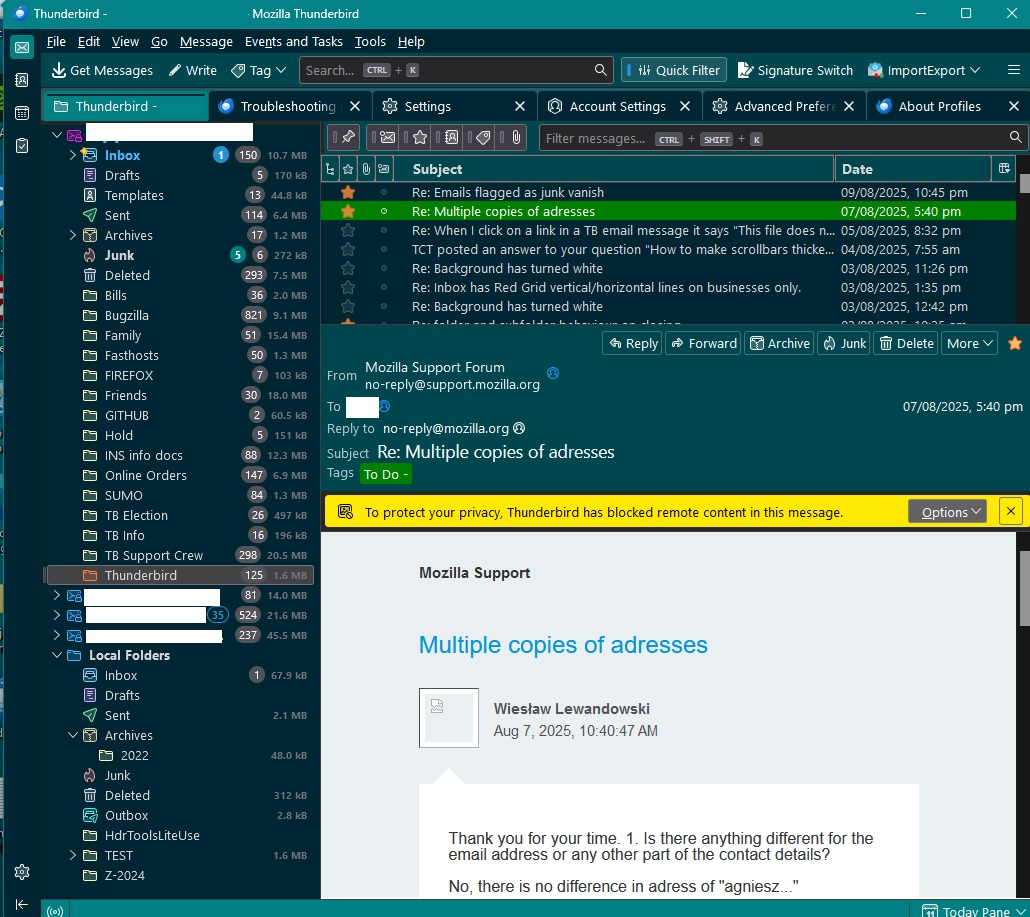Open the More actions dropdown
The width and height of the screenshot is (1030, 917).
tap(969, 343)
